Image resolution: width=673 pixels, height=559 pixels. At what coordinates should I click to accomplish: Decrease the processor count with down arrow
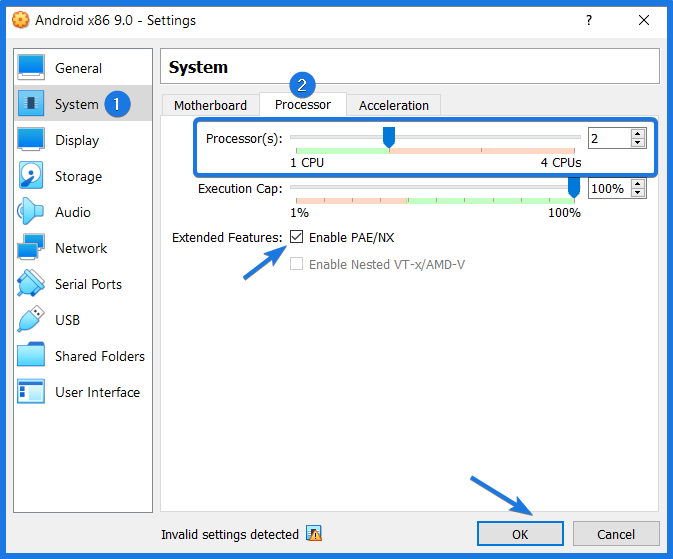pos(638,143)
